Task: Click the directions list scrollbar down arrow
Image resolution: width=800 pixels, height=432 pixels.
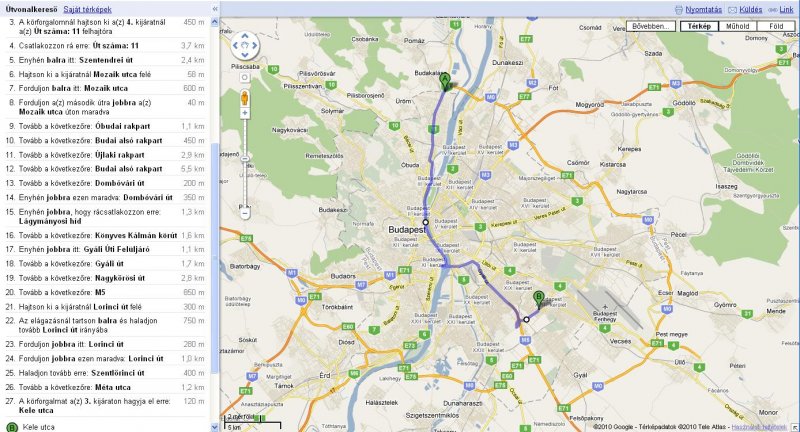Action: point(214,427)
